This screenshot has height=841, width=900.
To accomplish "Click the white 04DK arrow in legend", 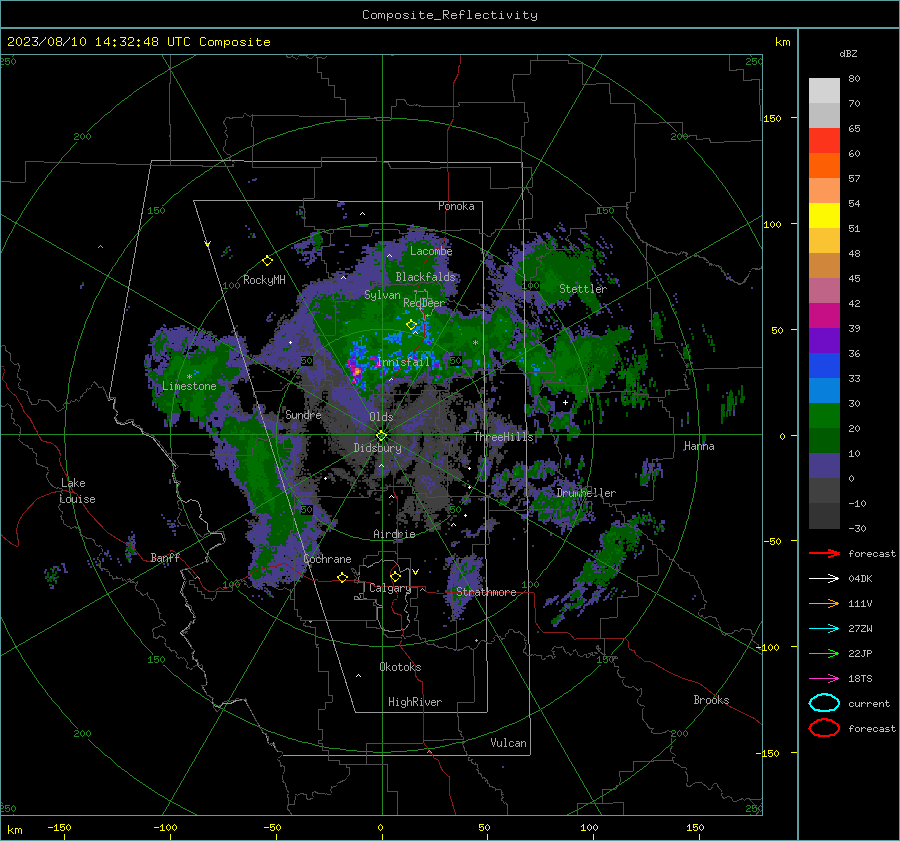I will tap(824, 578).
